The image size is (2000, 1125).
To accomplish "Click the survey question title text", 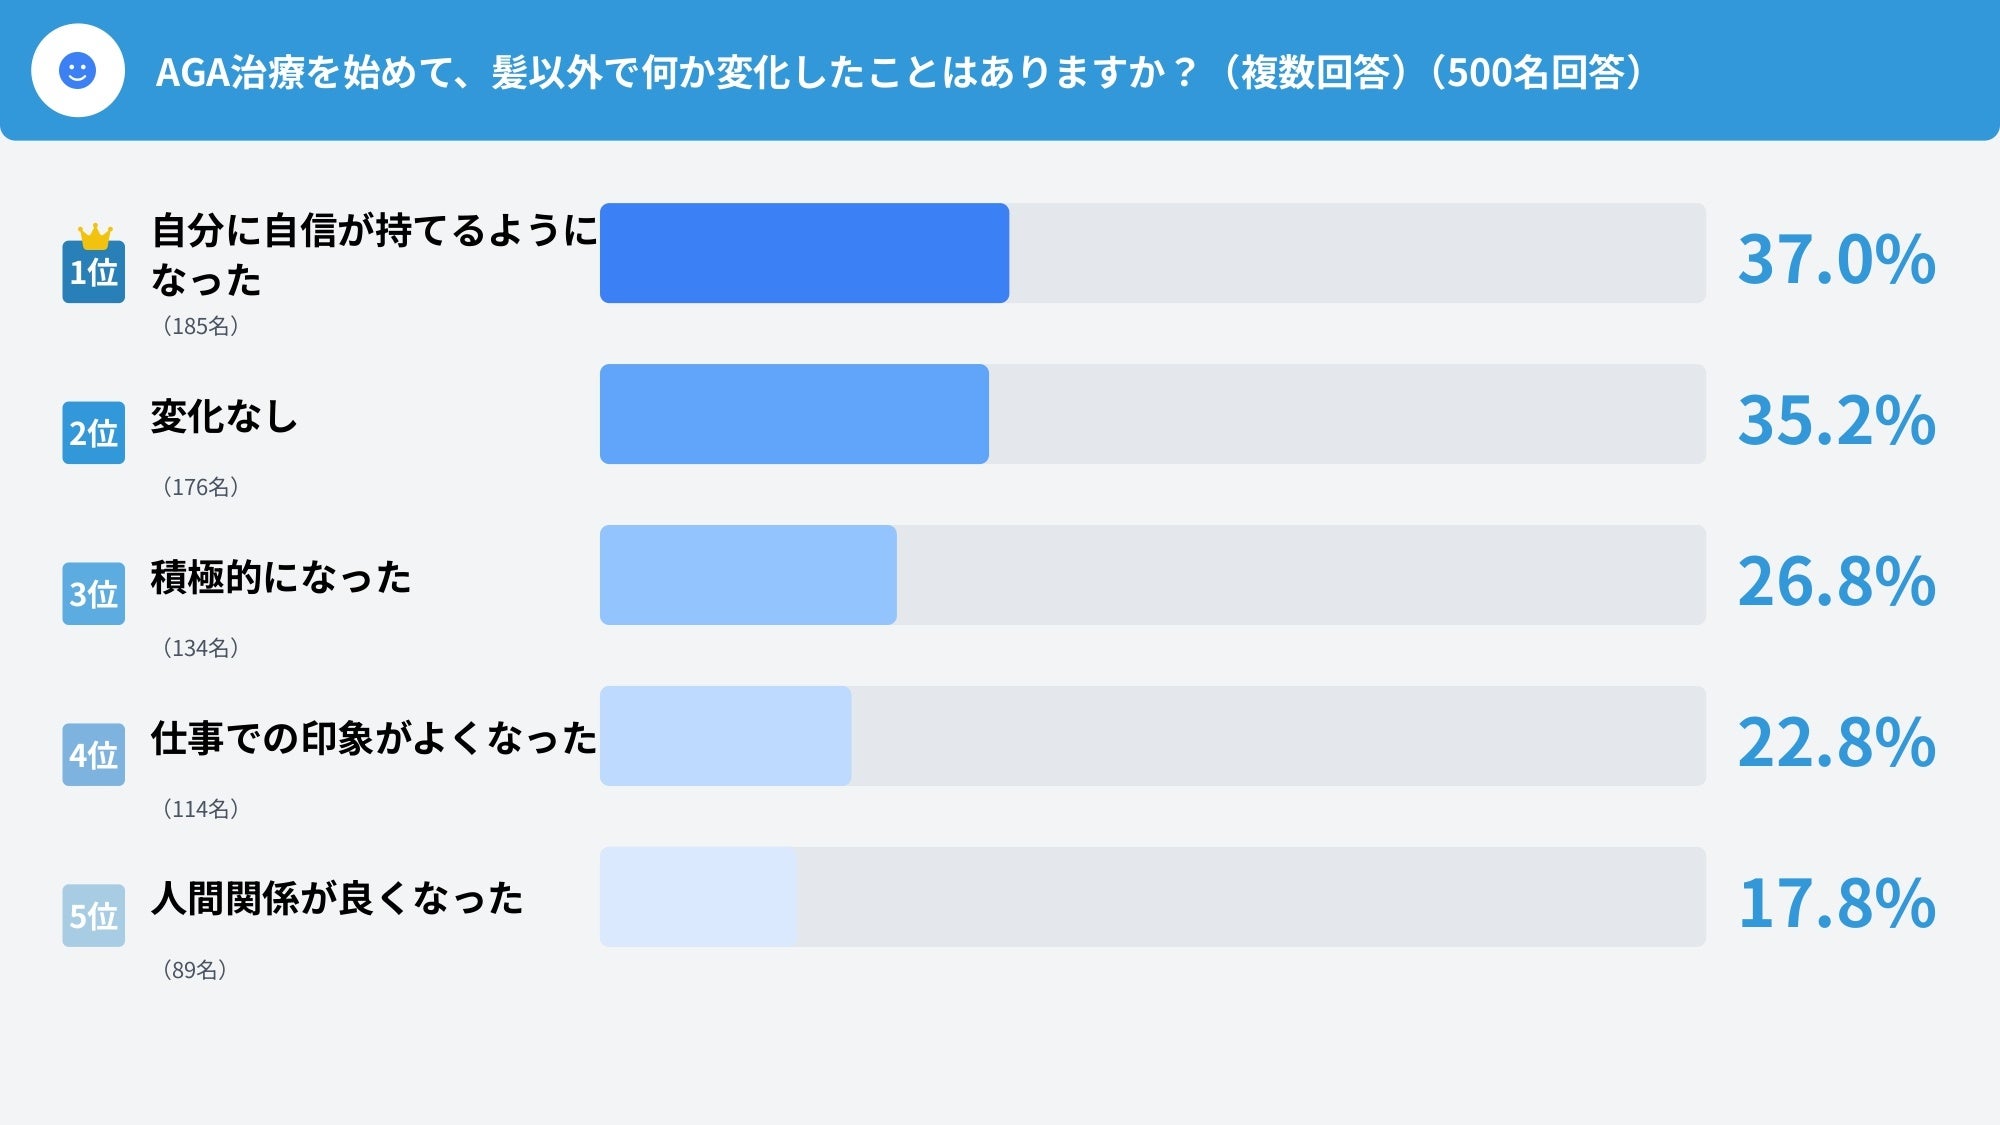I will 898,72.
